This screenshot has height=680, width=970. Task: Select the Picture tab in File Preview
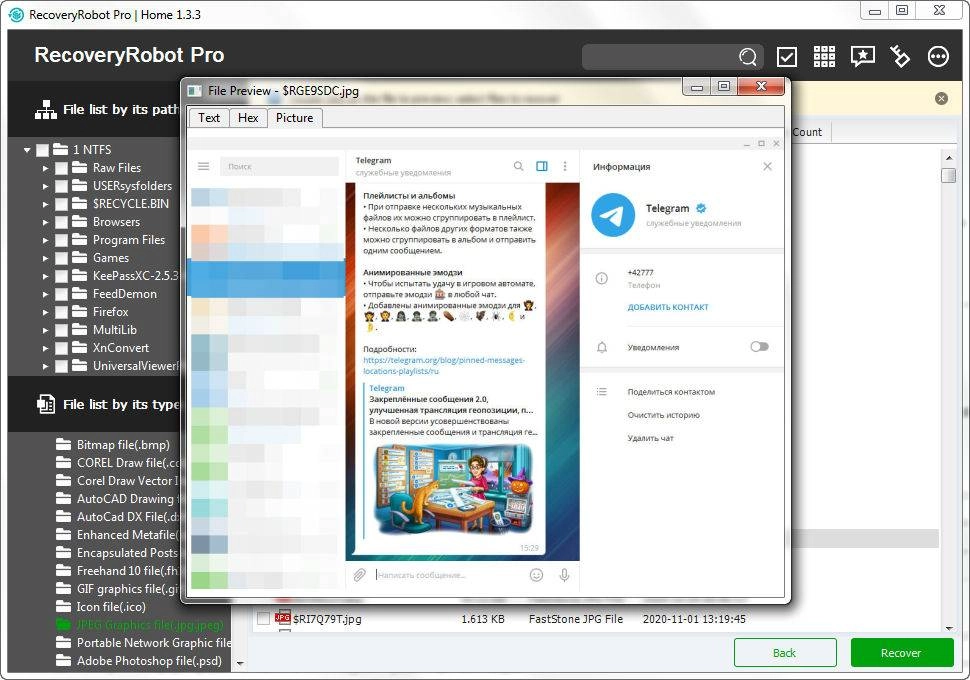(294, 118)
